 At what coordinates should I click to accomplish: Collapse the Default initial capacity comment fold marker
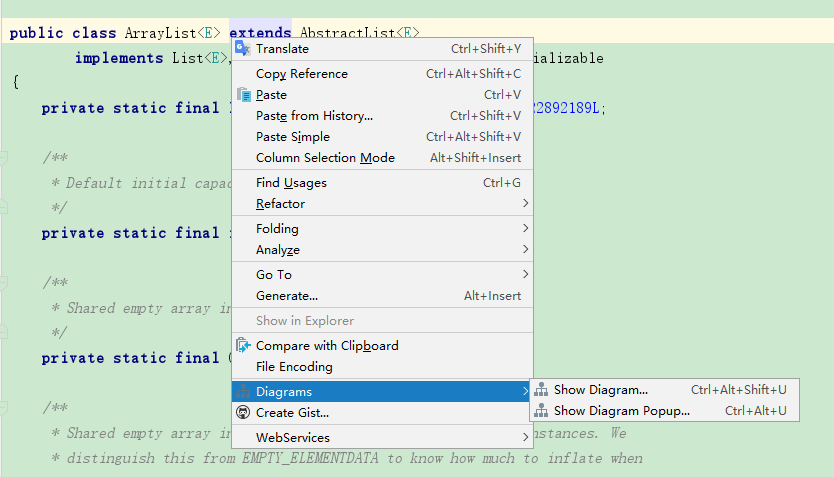(4, 157)
